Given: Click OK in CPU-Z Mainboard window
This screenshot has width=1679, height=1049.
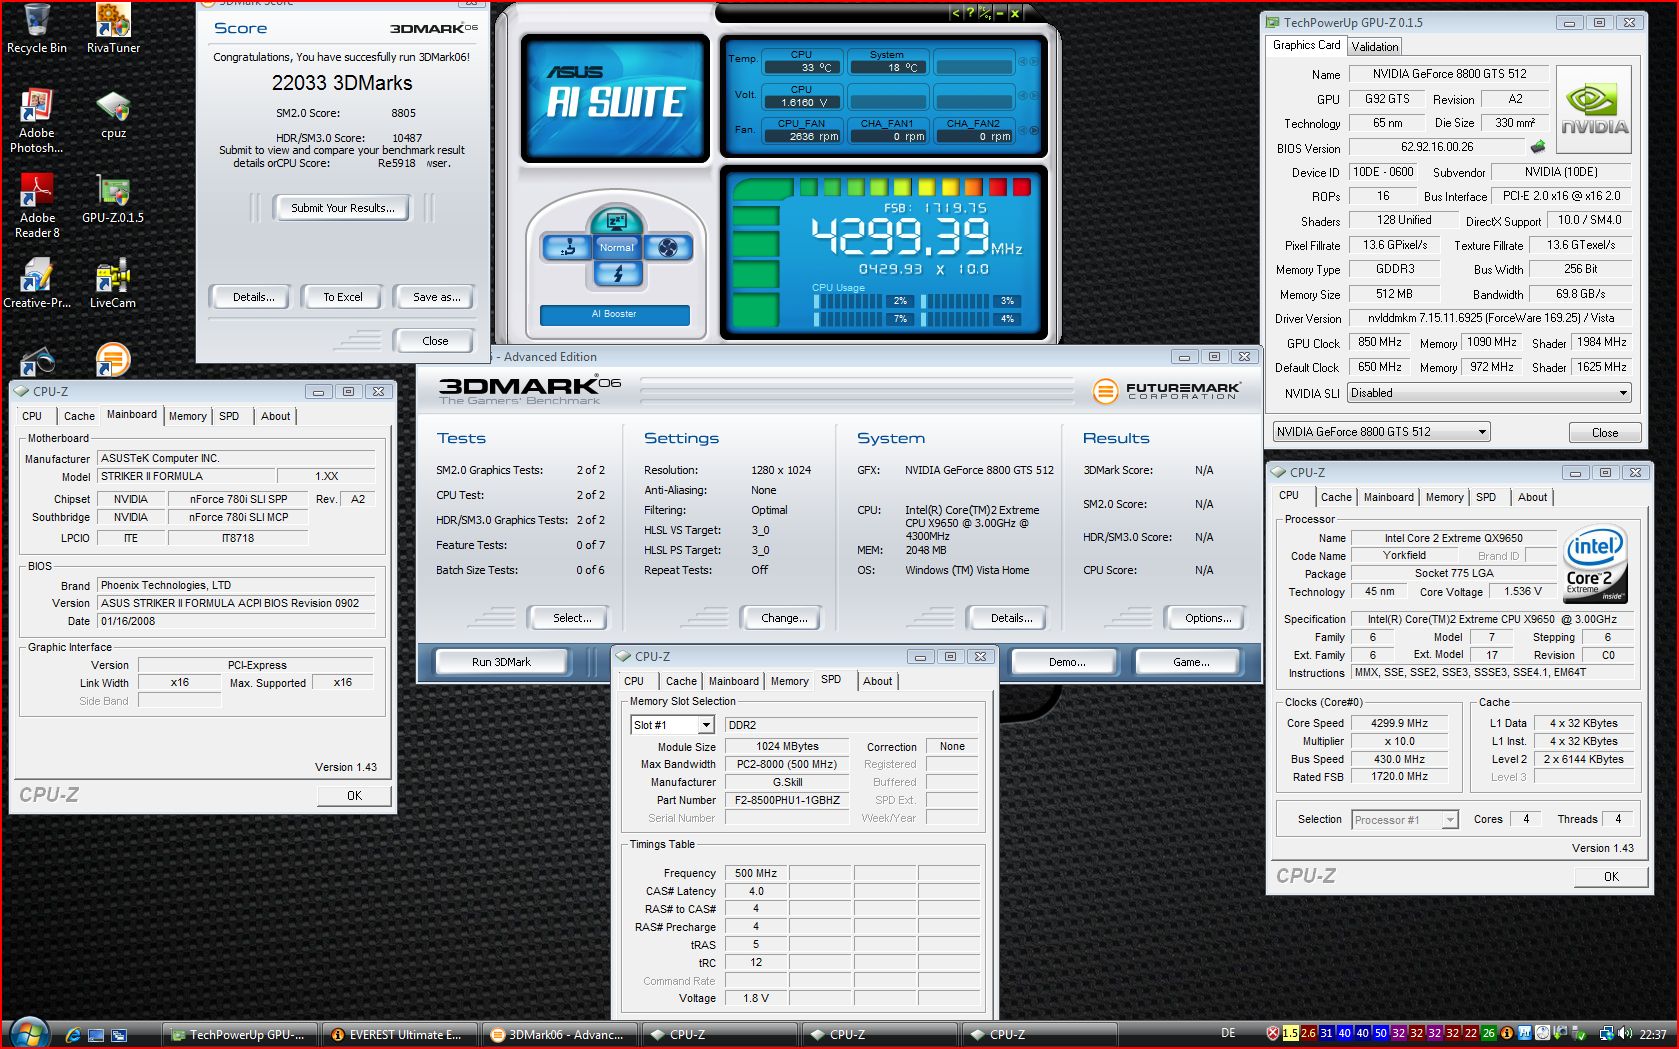Looking at the screenshot, I should coord(354,795).
